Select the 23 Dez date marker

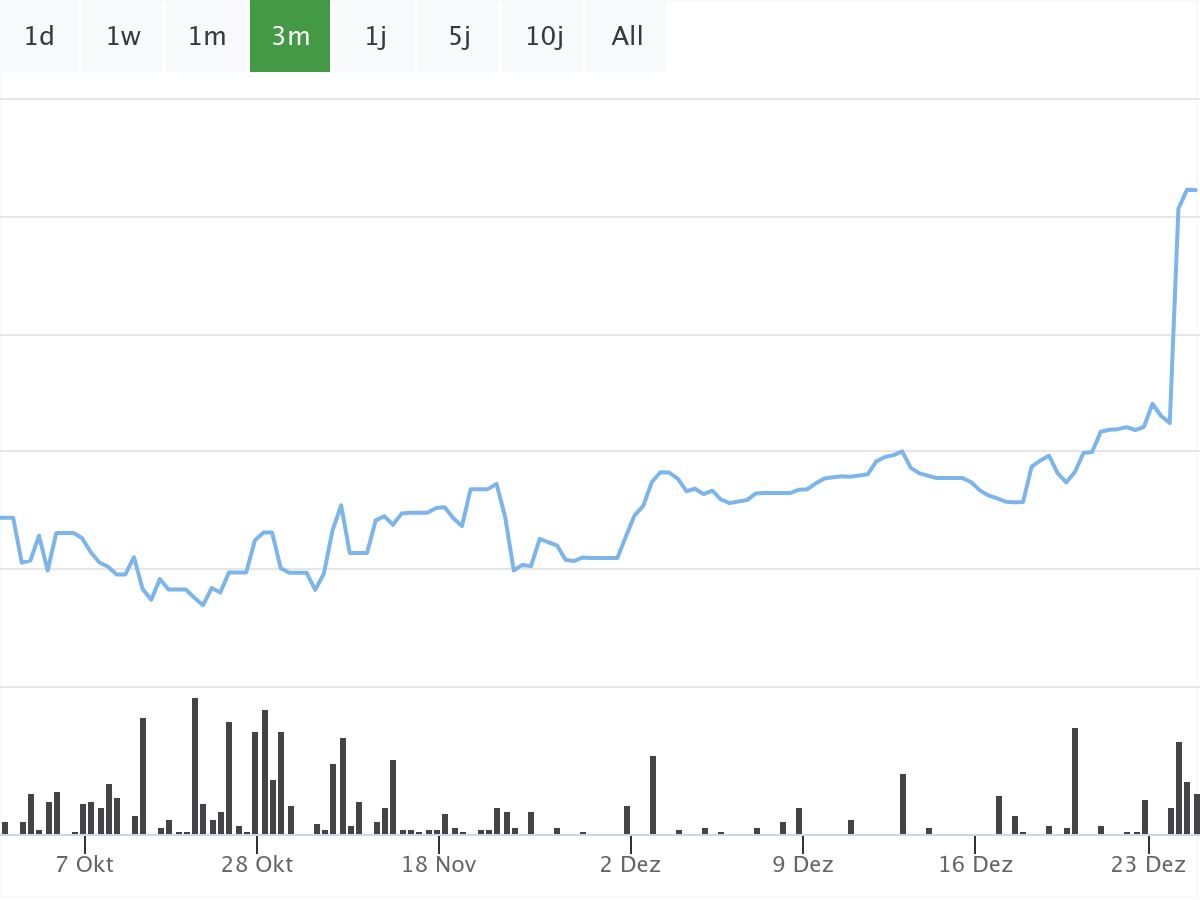coord(1148,864)
